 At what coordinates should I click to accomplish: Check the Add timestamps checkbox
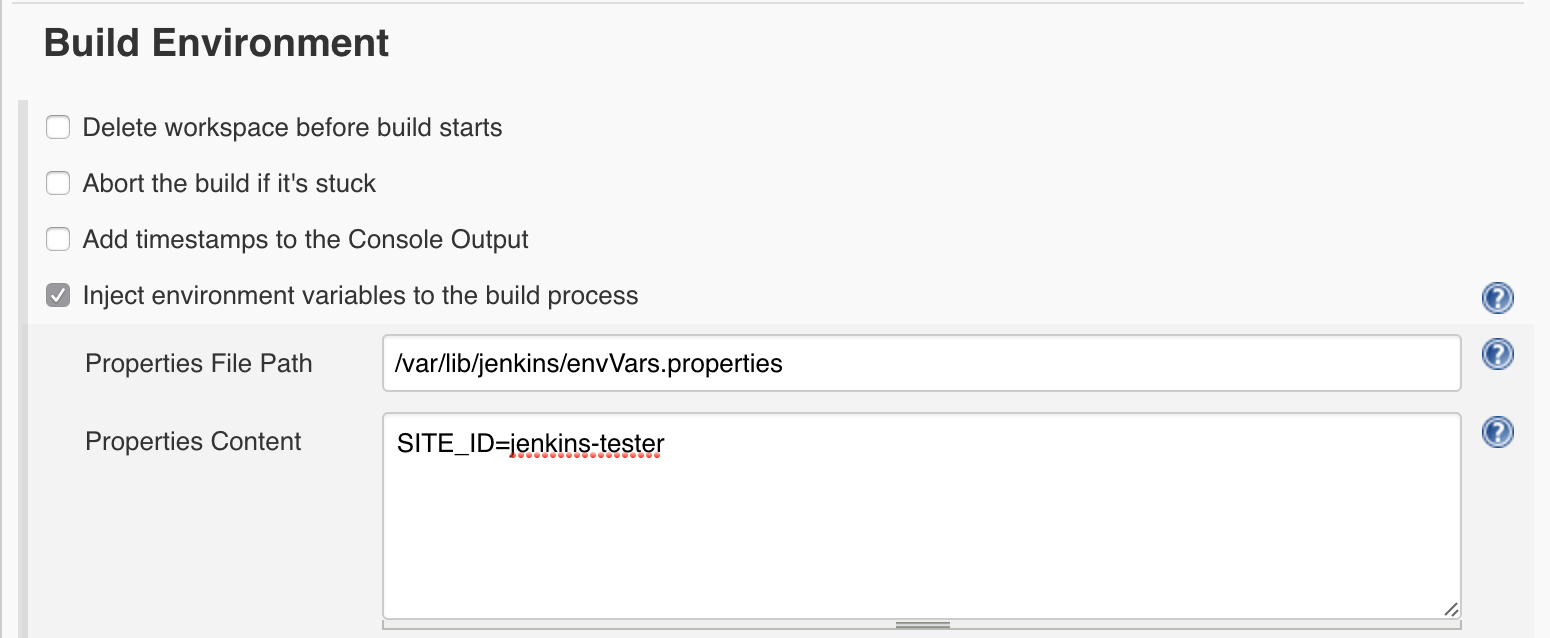coord(59,240)
